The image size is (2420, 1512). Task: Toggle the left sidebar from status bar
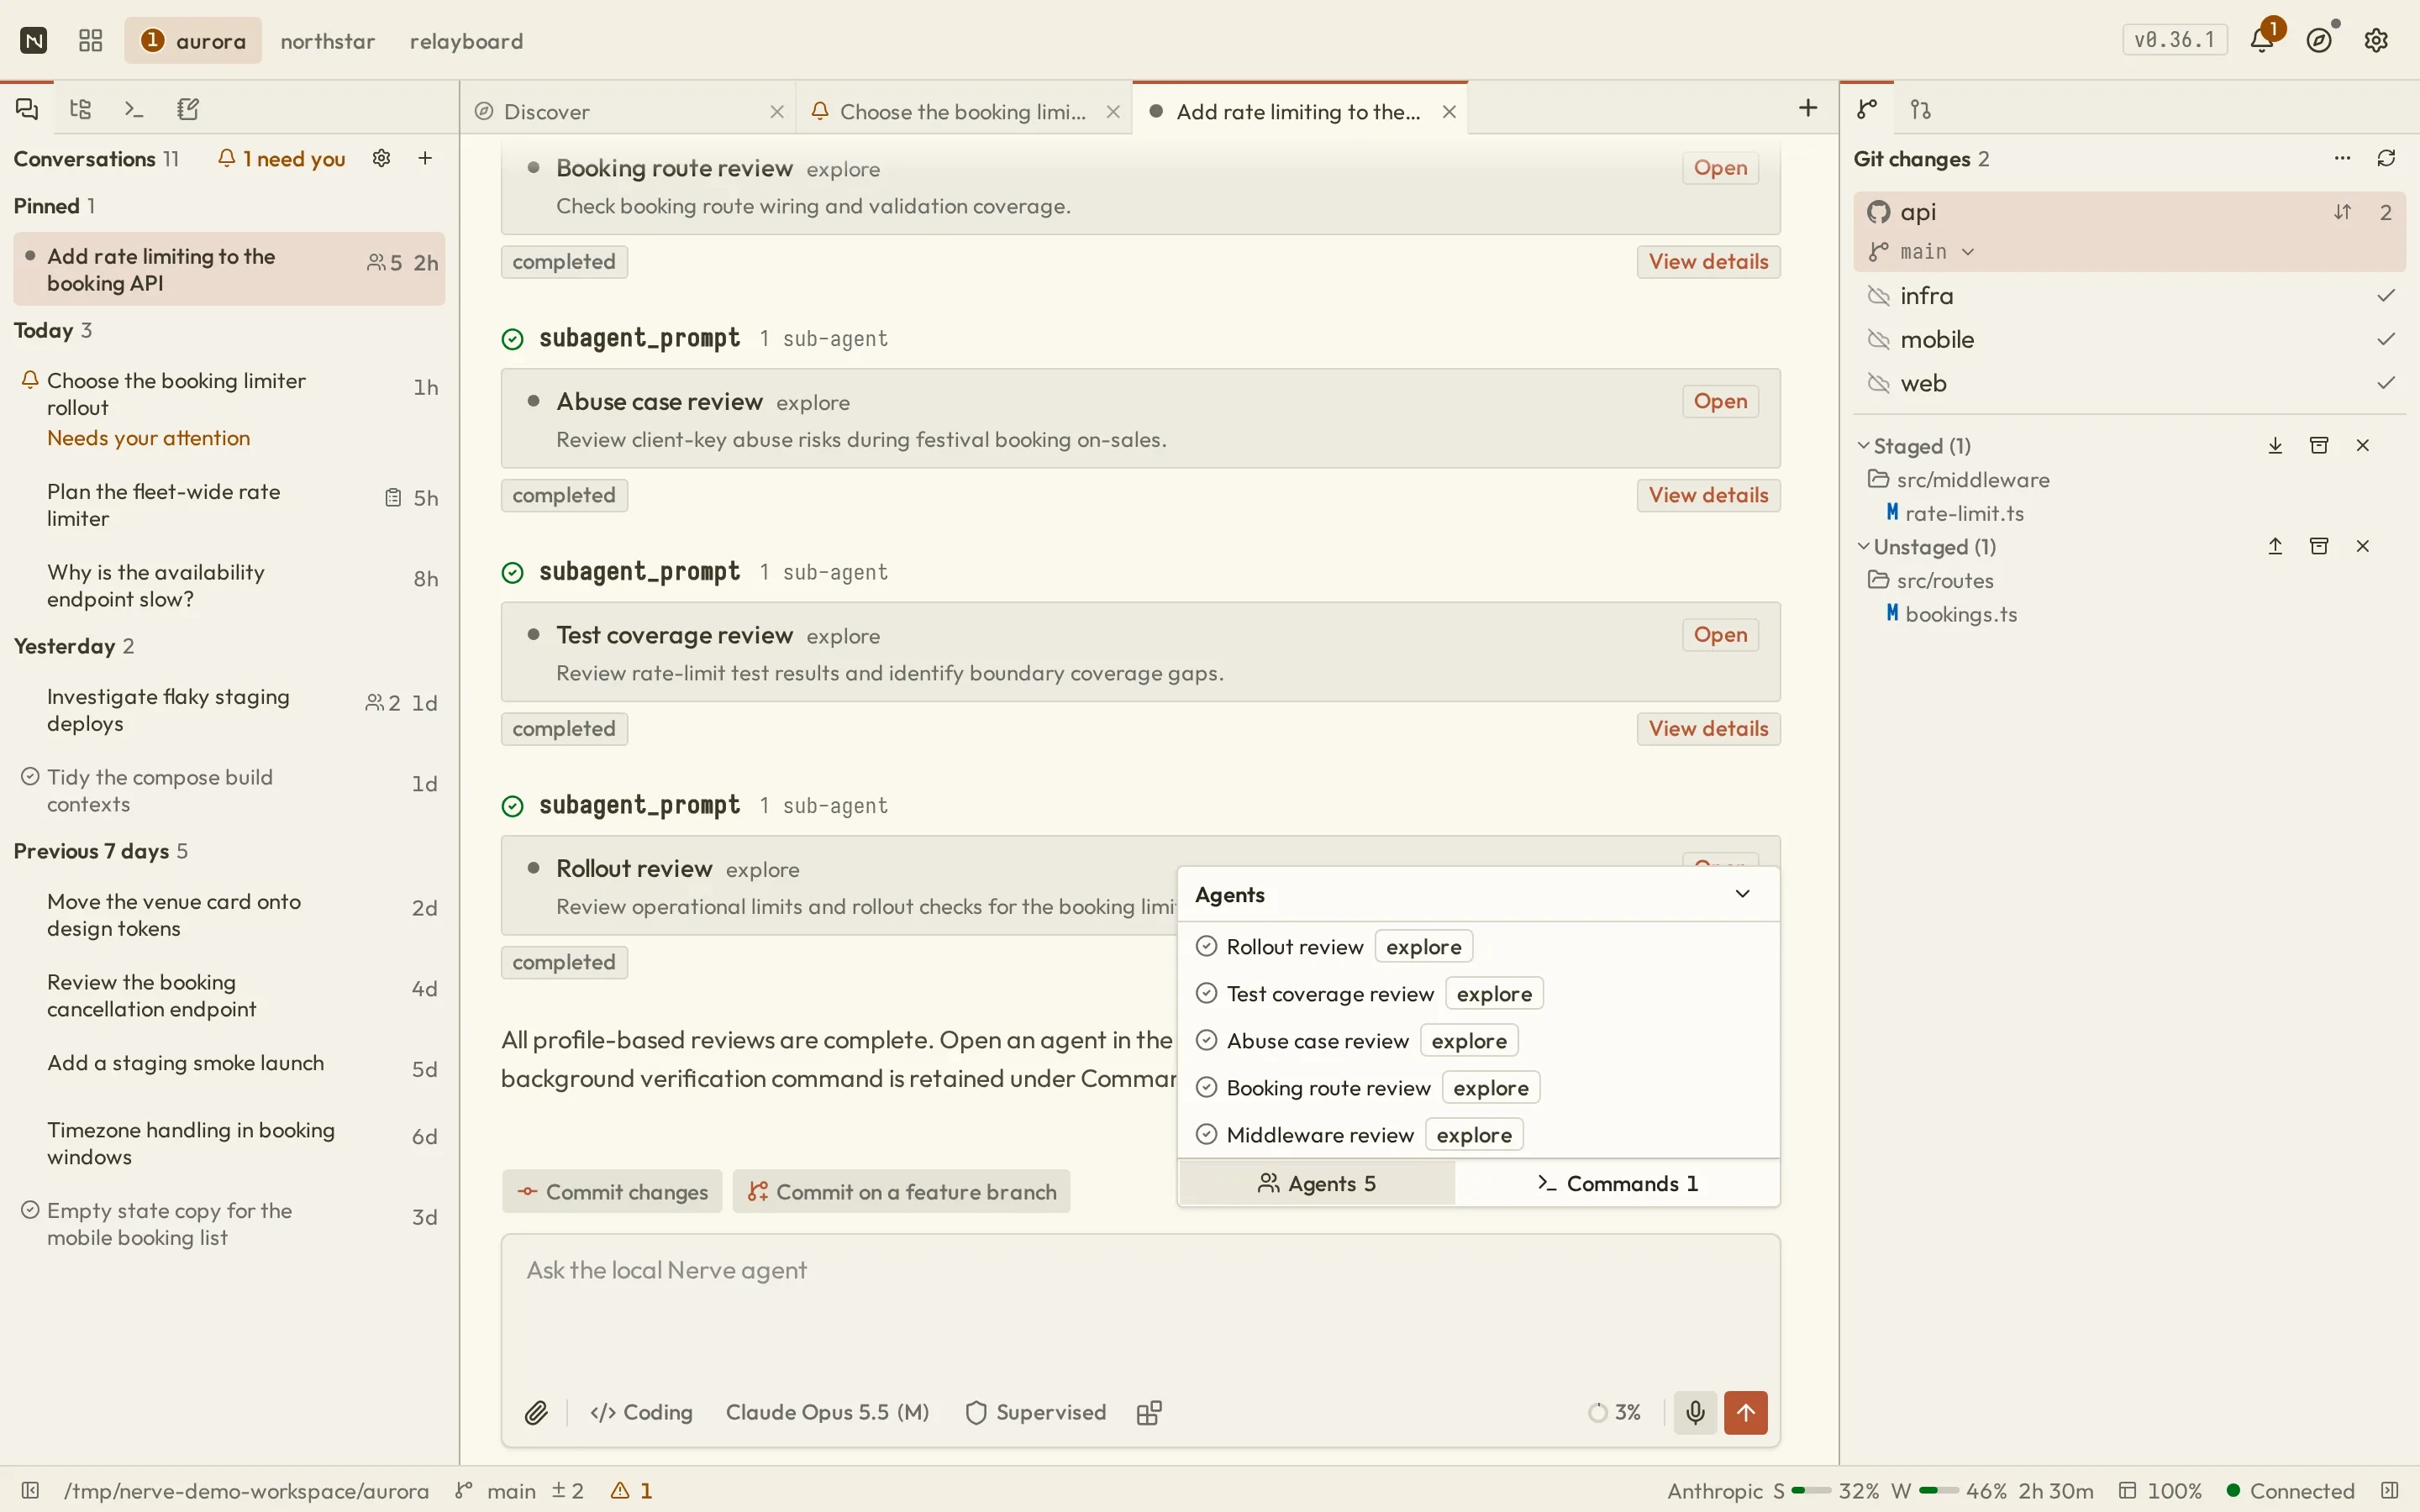click(30, 1490)
